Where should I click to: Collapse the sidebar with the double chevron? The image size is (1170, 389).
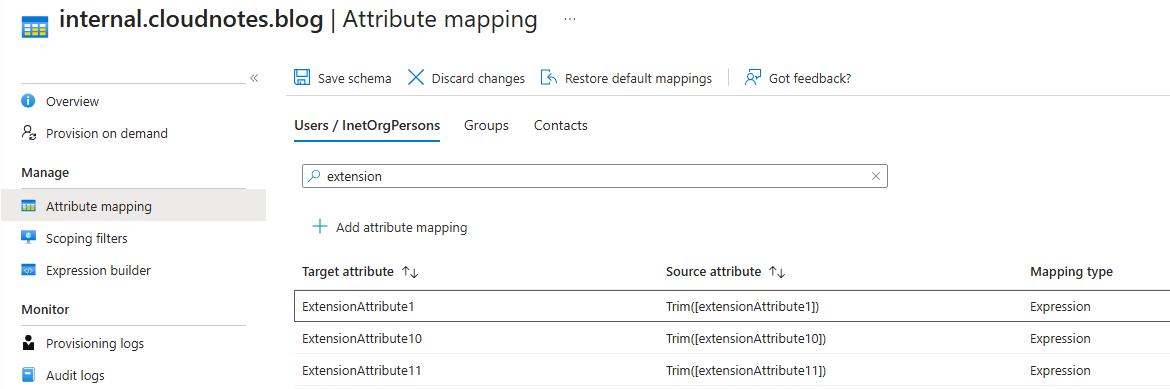[x=254, y=78]
